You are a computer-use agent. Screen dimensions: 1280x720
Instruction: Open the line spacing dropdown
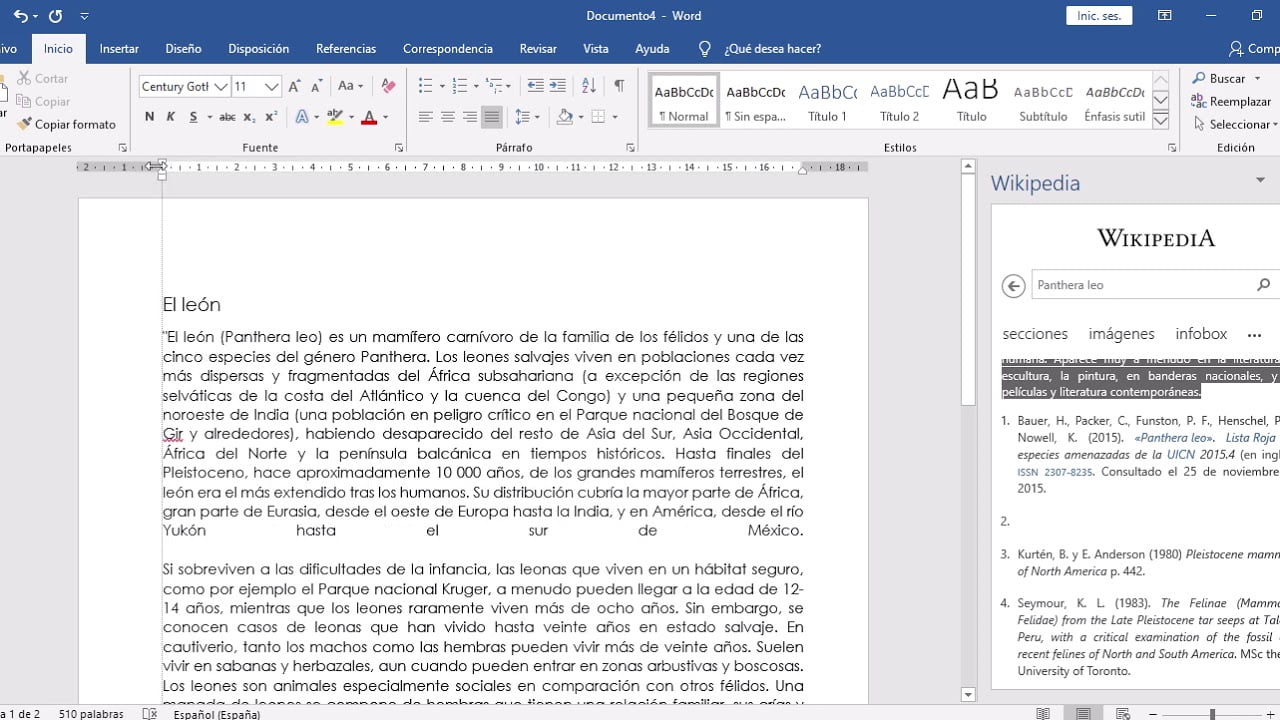pos(529,118)
